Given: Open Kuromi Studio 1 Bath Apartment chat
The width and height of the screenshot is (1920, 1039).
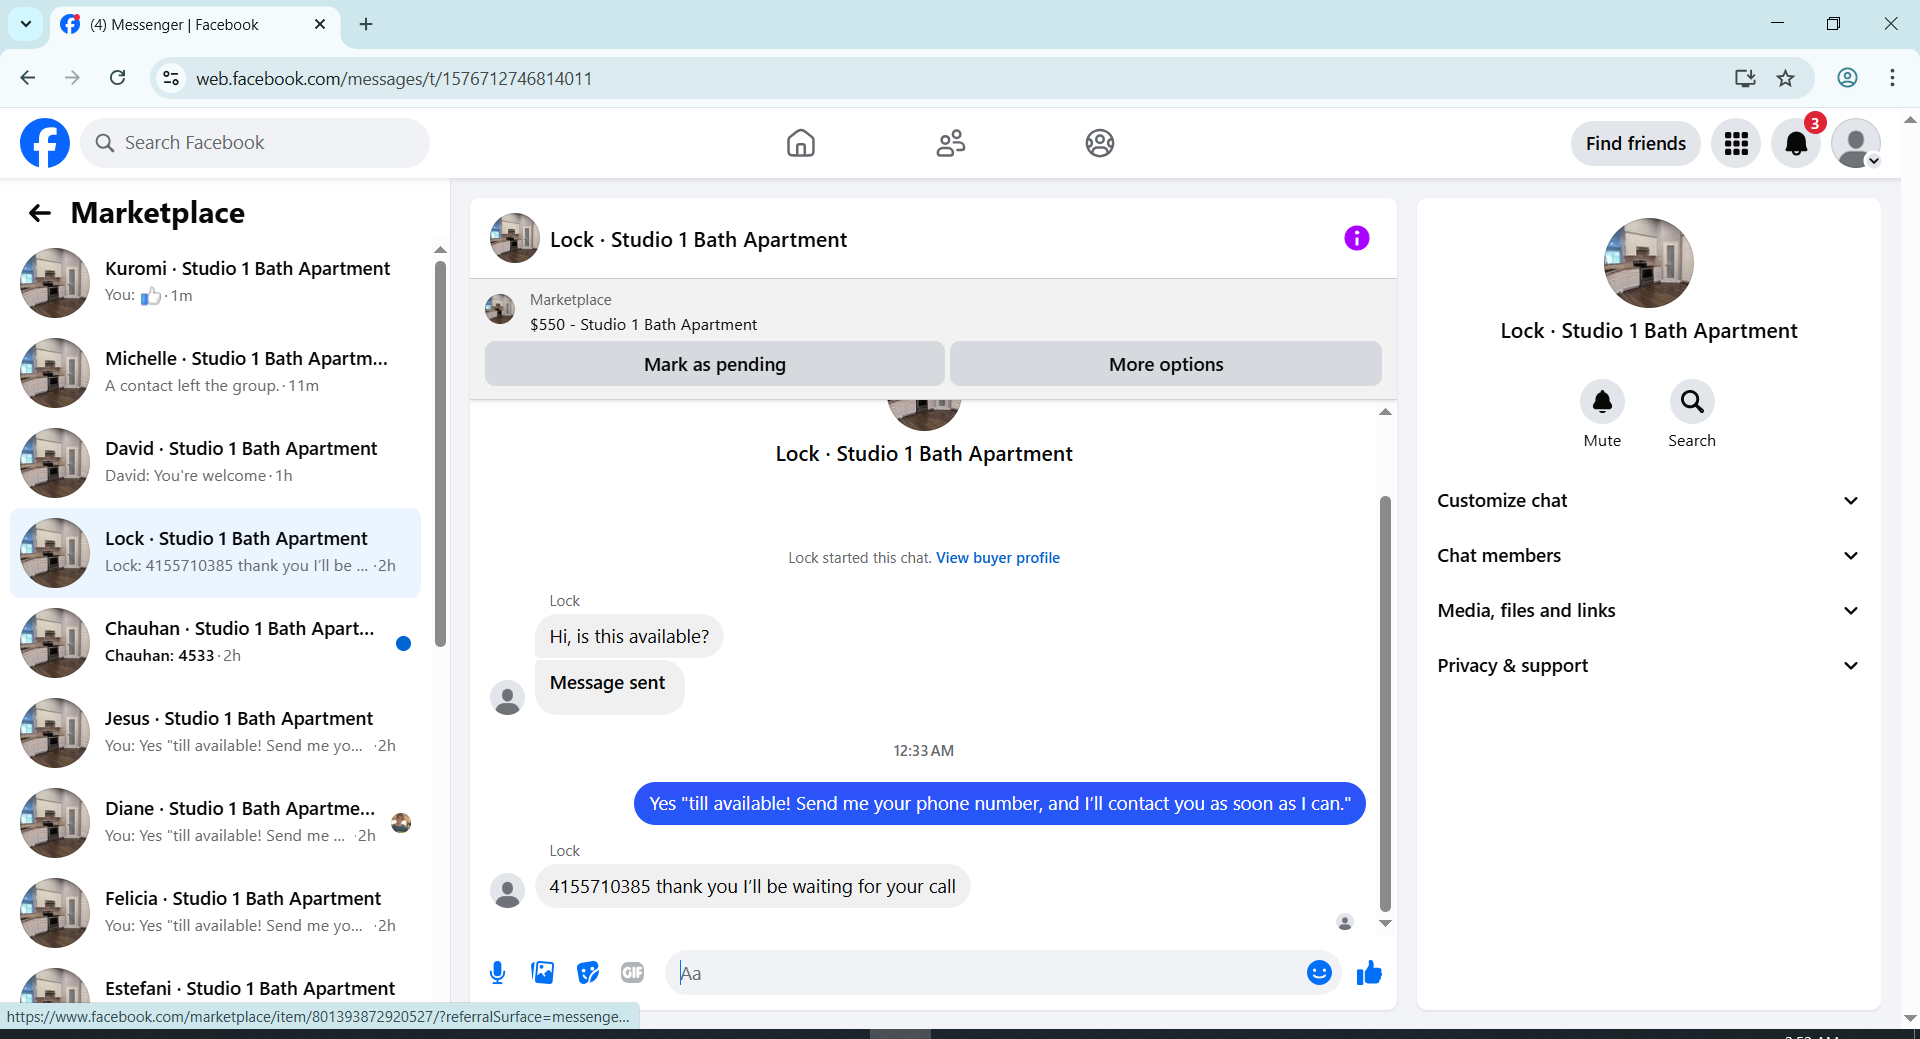Looking at the screenshot, I should (x=215, y=283).
